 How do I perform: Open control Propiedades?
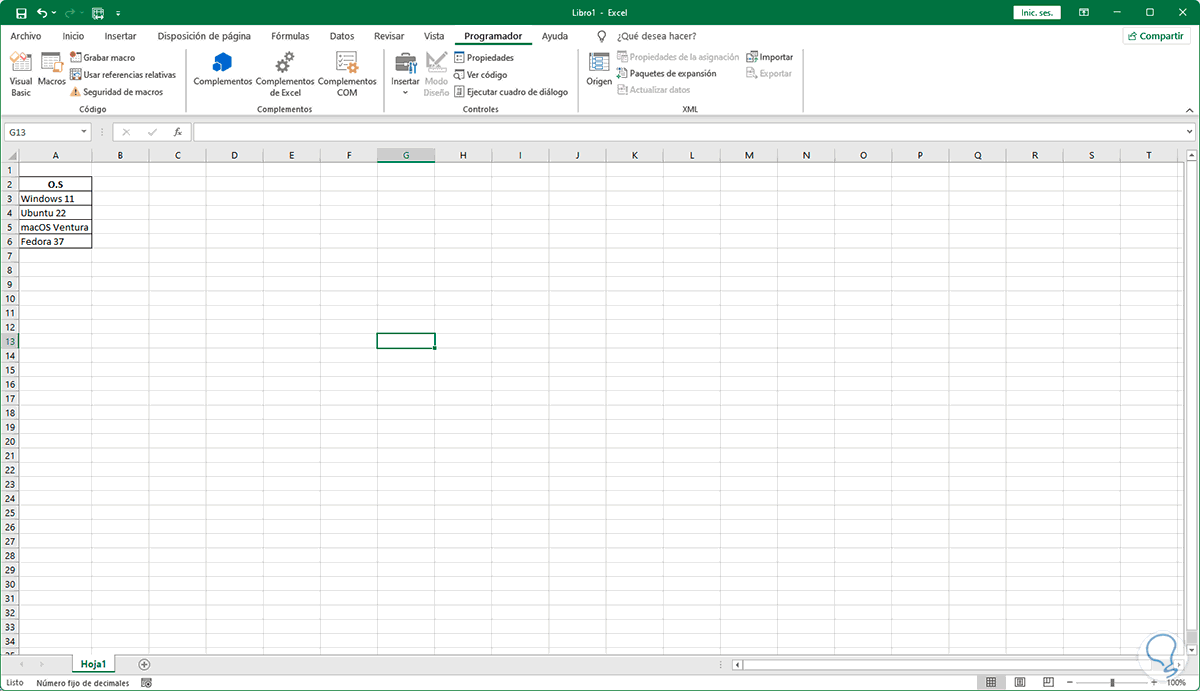[483, 58]
